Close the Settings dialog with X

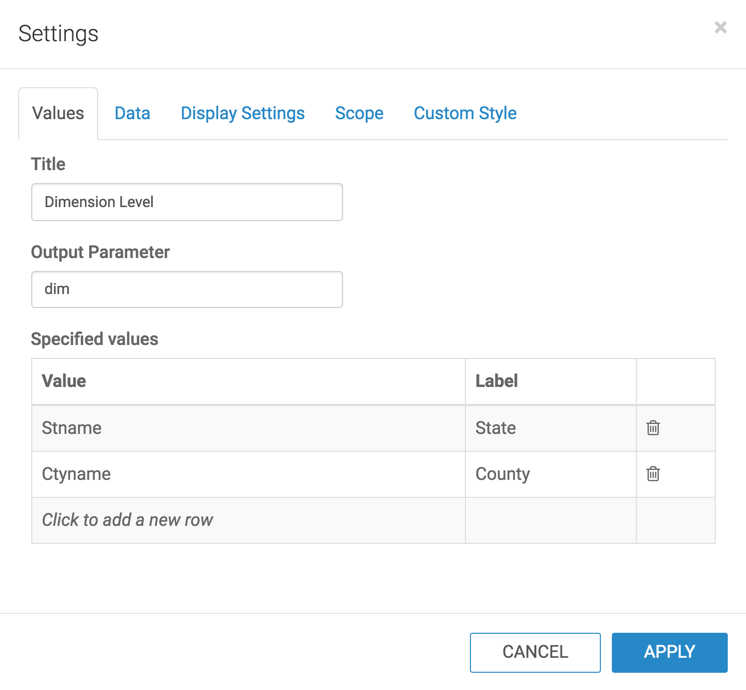click(720, 28)
